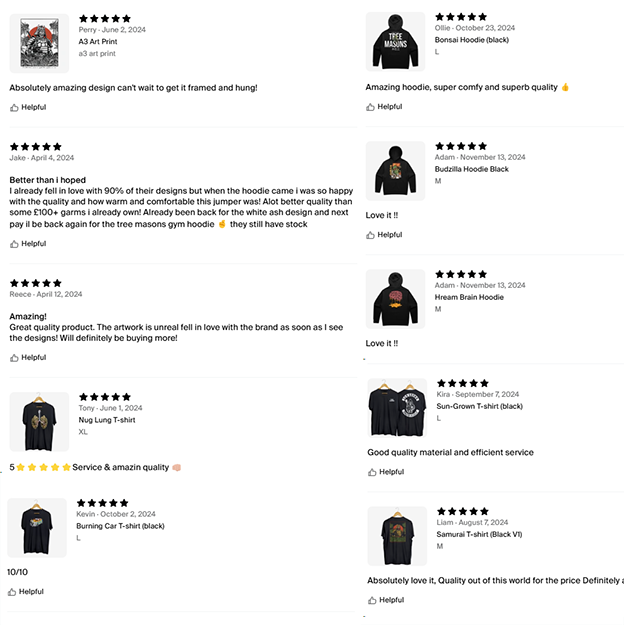This screenshot has width=624, height=625.
Task: Click thumbs-up icon under Kevin's 10/10 review
Action: tap(13, 591)
